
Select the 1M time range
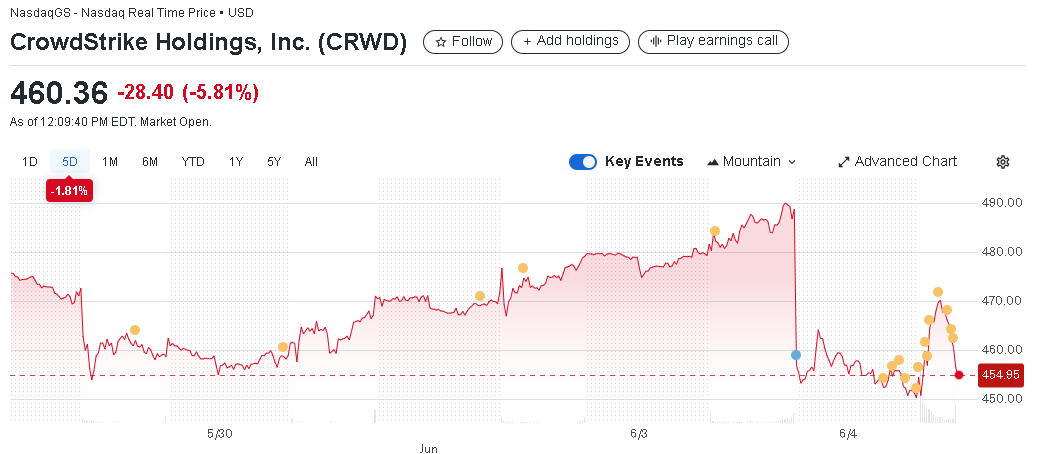coord(110,162)
